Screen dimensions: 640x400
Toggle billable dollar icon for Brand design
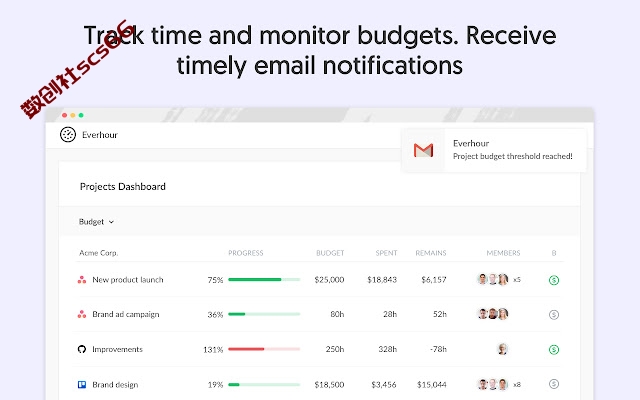pos(554,384)
